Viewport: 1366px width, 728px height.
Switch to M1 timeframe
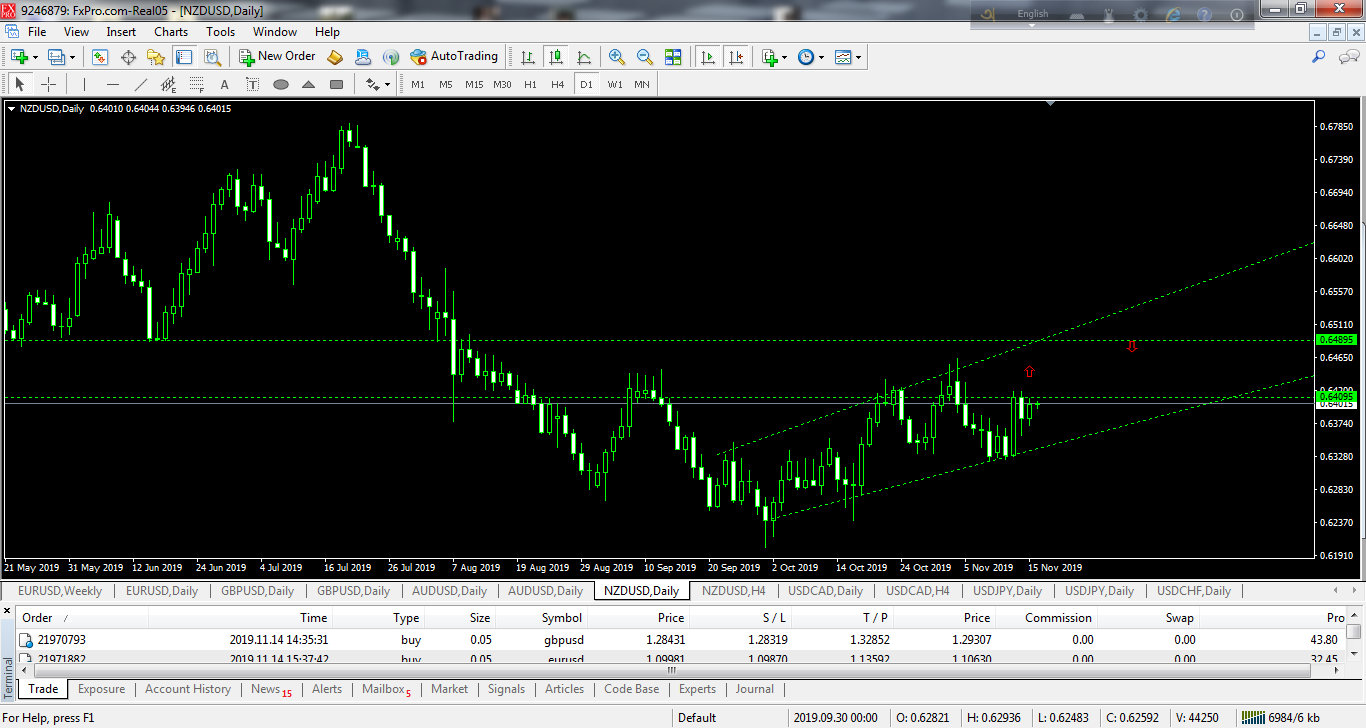coord(418,84)
